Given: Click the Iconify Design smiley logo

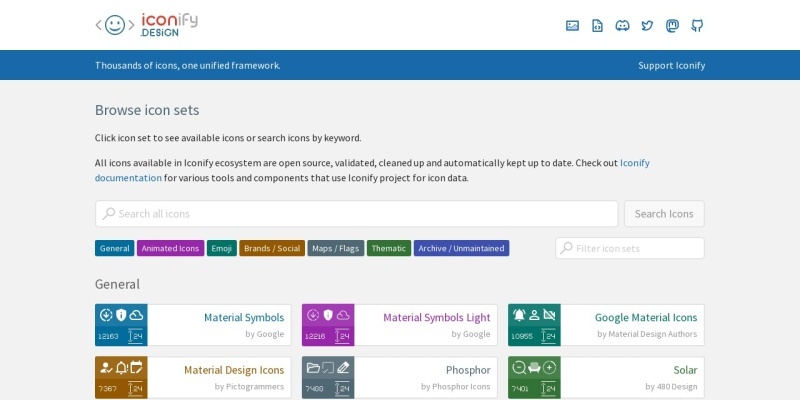Looking at the screenshot, I should coord(146,25).
